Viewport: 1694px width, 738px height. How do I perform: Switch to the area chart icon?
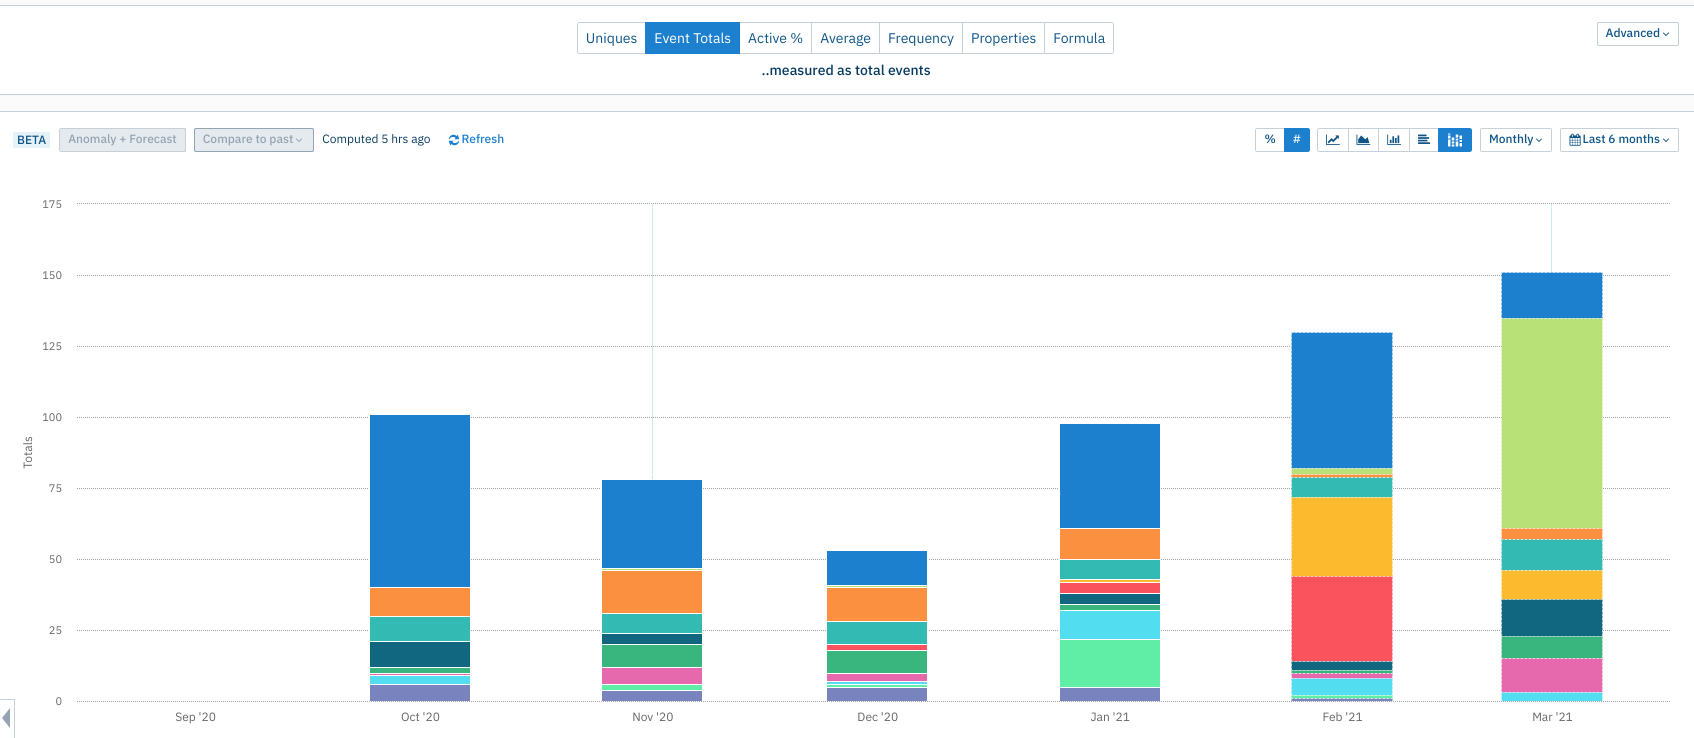1363,140
